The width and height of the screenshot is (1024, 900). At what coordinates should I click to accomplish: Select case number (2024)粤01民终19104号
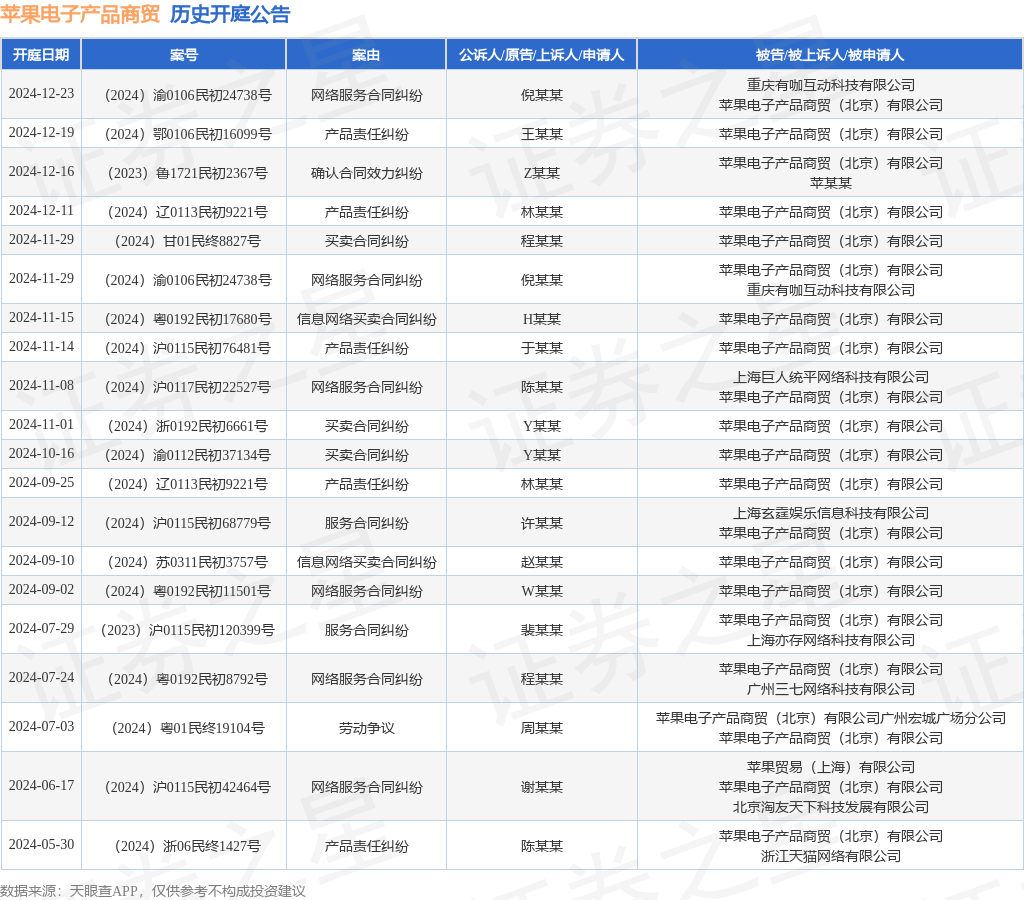187,728
